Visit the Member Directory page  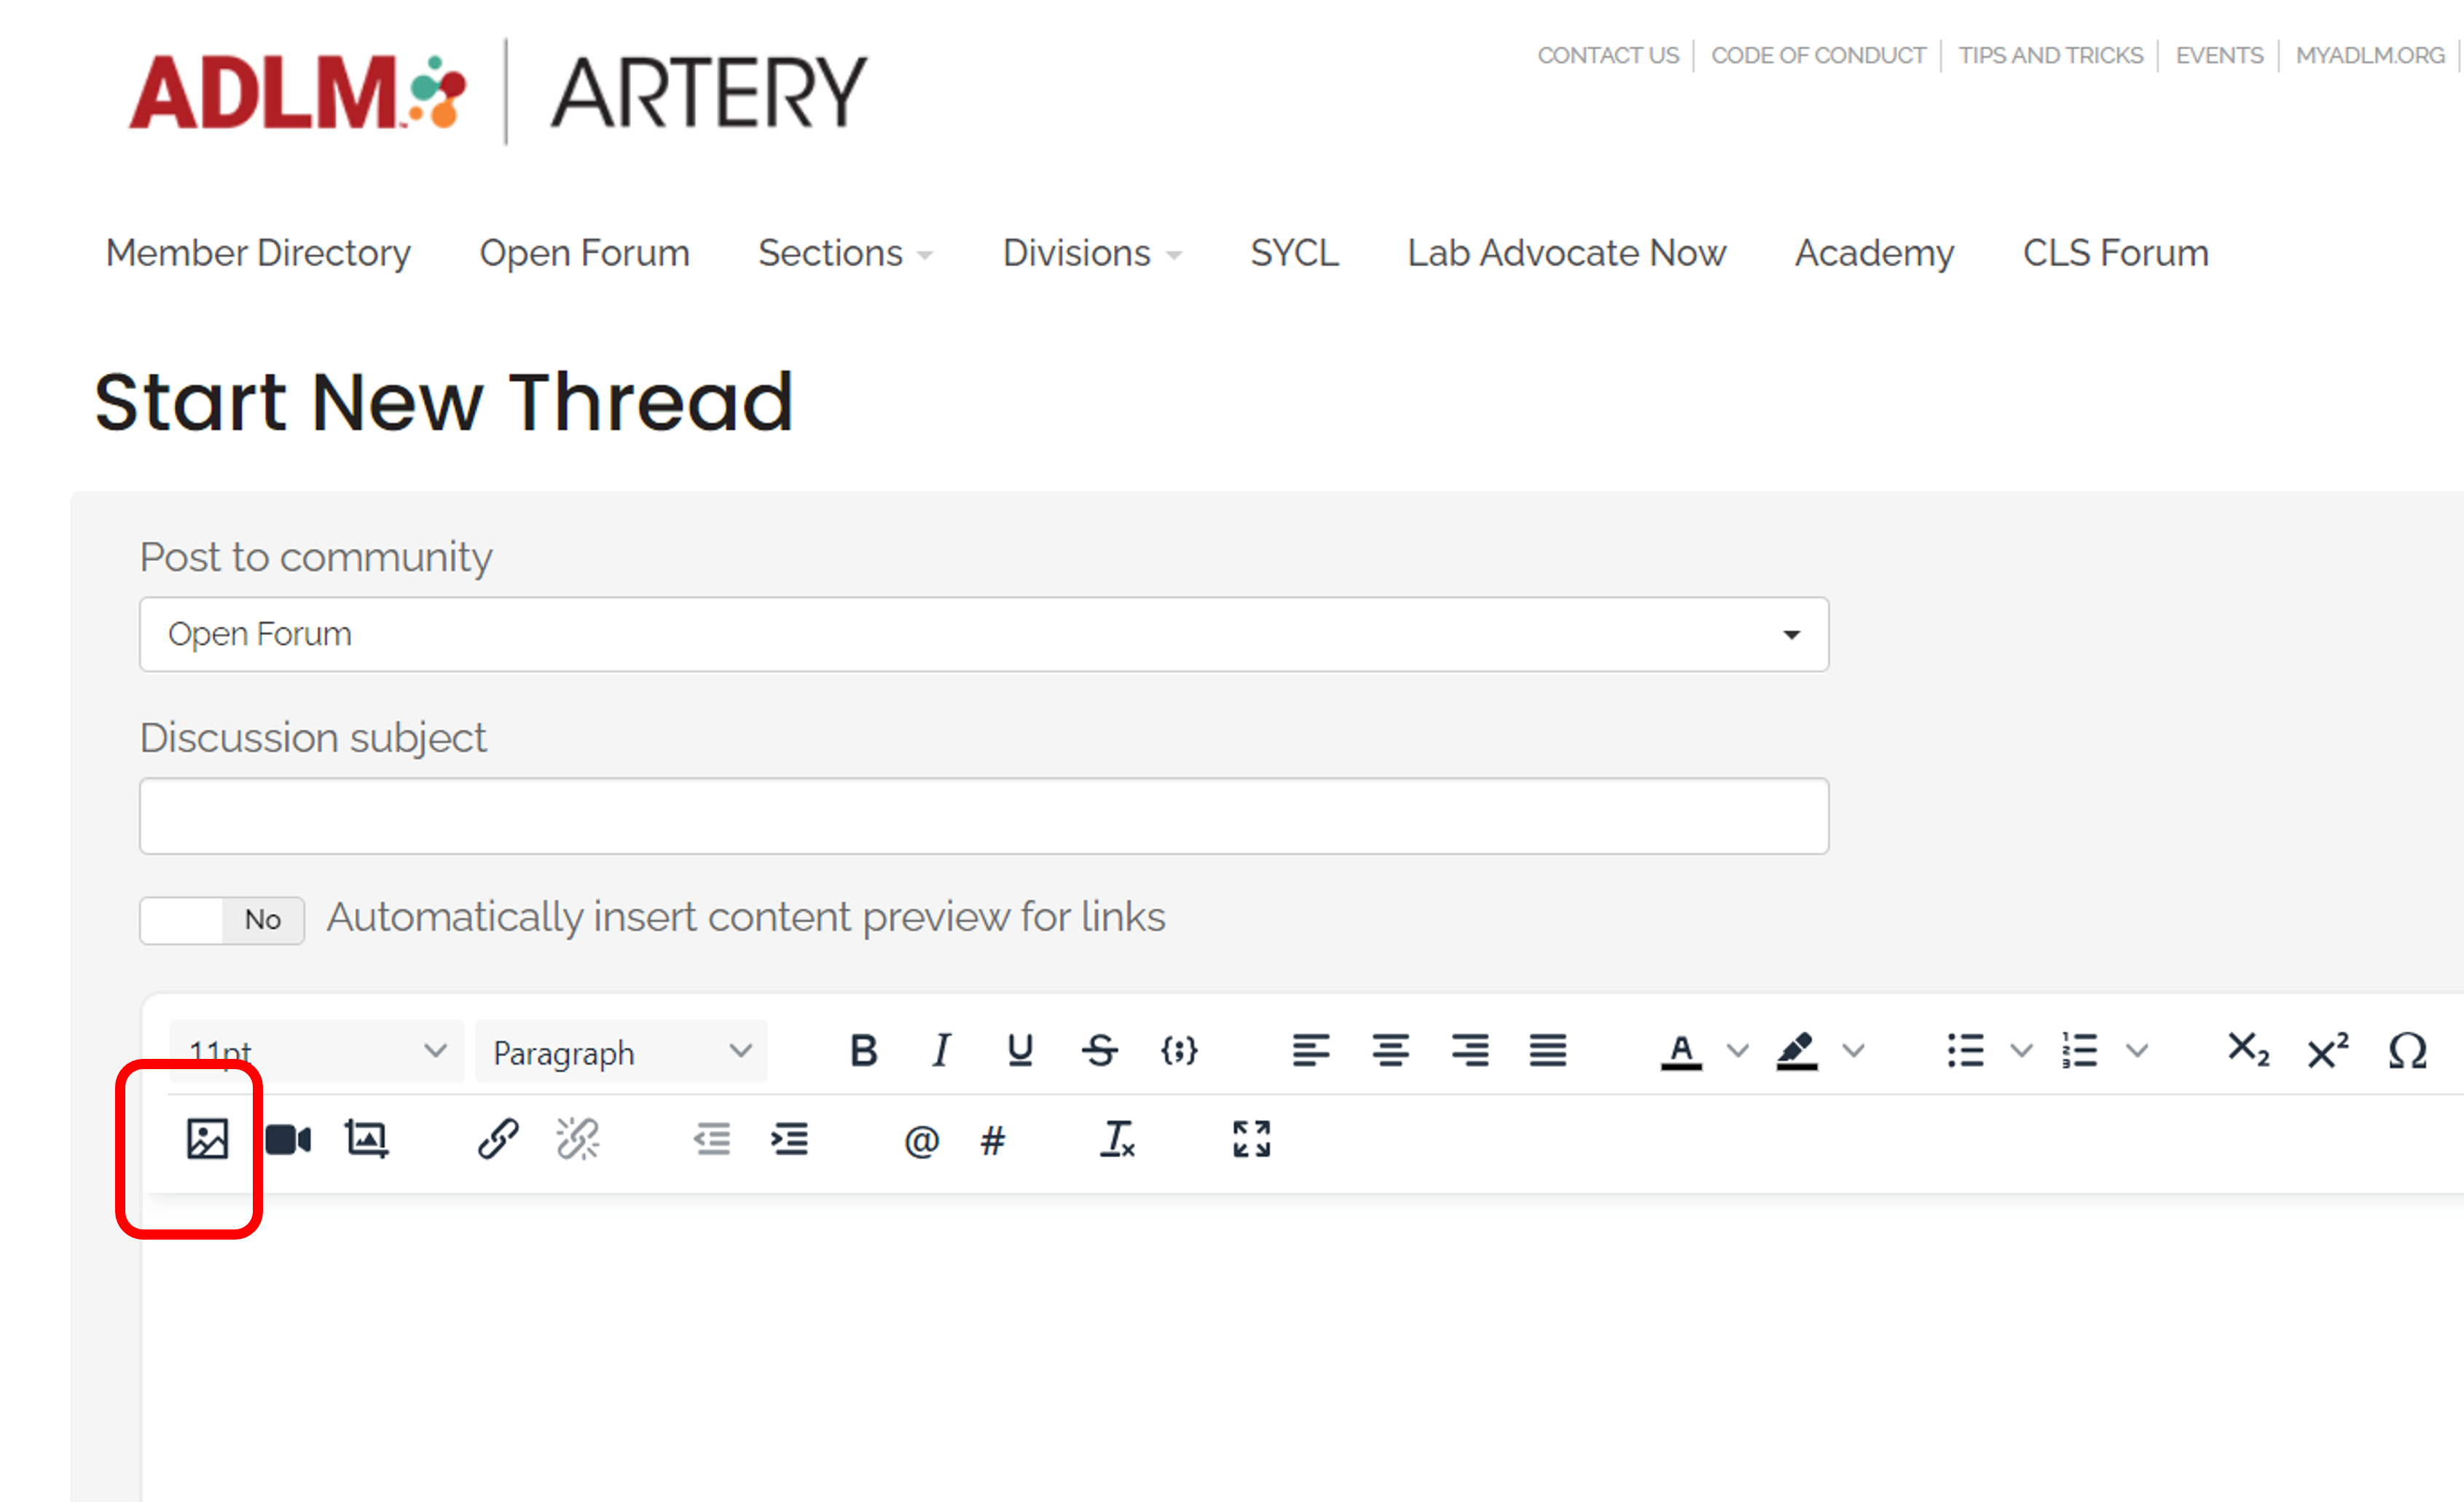[258, 253]
